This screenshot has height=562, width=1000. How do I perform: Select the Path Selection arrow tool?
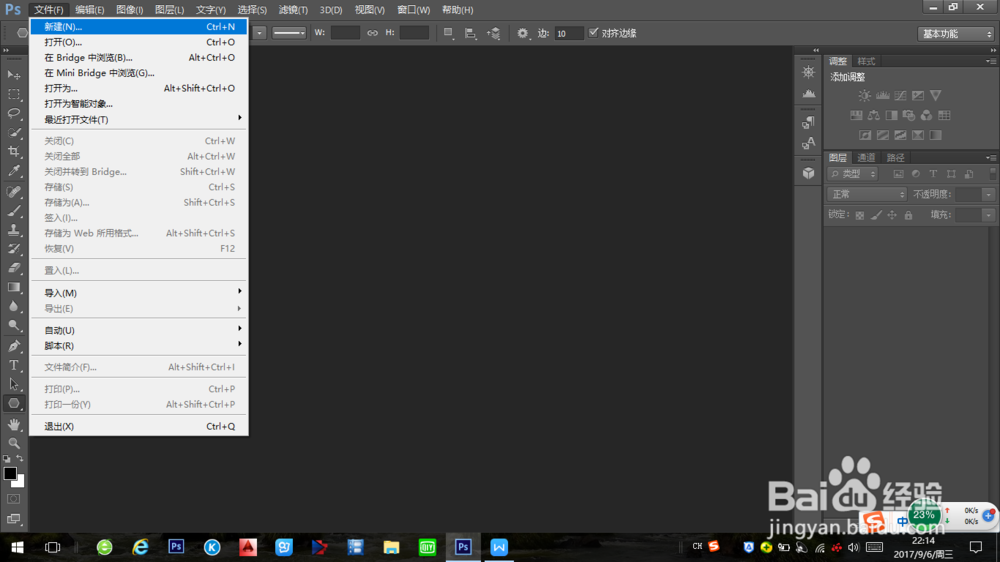coord(13,385)
